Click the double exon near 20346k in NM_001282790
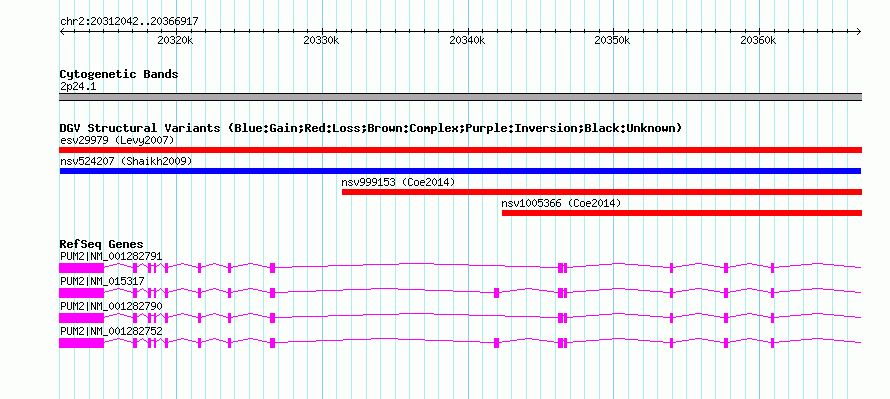The width and height of the screenshot is (890, 399). [x=562, y=318]
